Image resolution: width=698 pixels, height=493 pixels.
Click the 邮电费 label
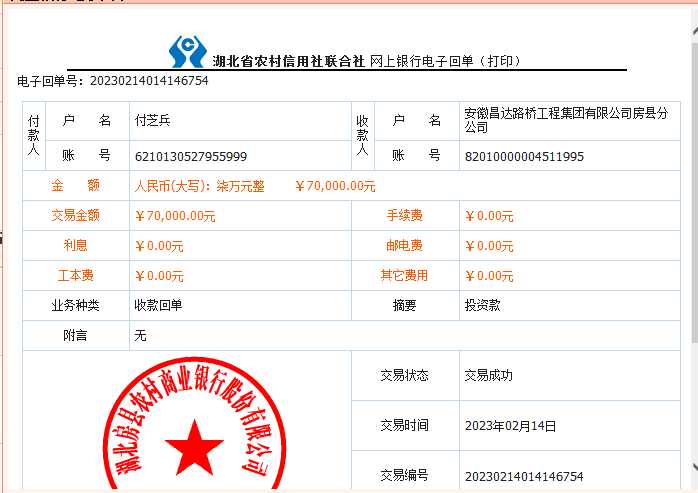click(x=404, y=246)
